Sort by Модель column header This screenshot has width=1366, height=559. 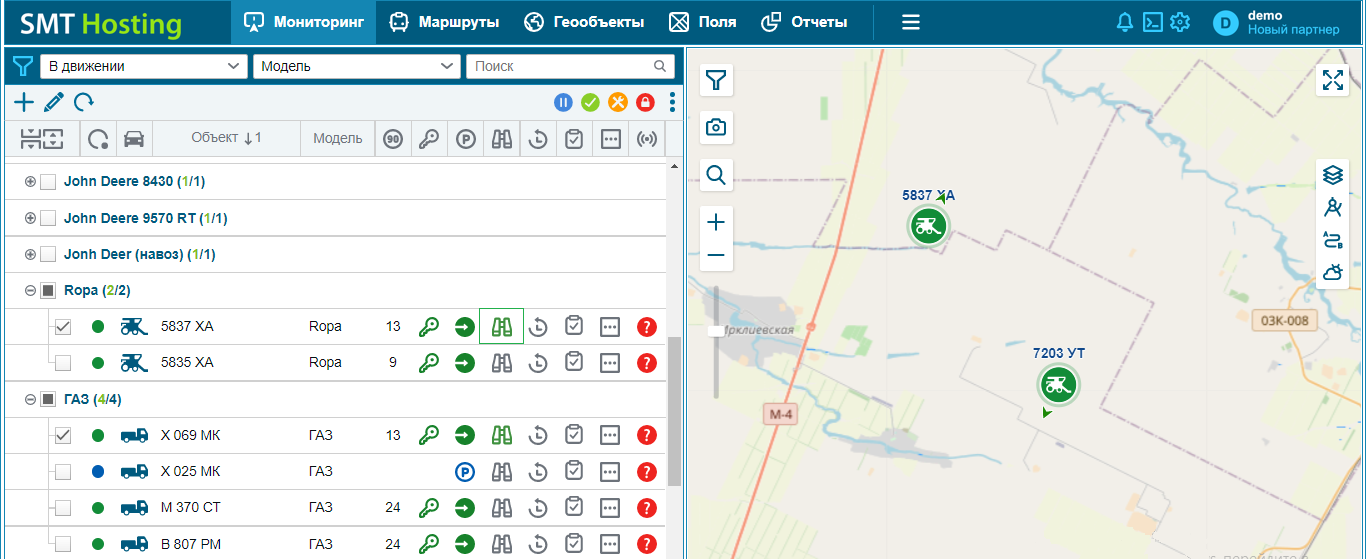coord(338,138)
